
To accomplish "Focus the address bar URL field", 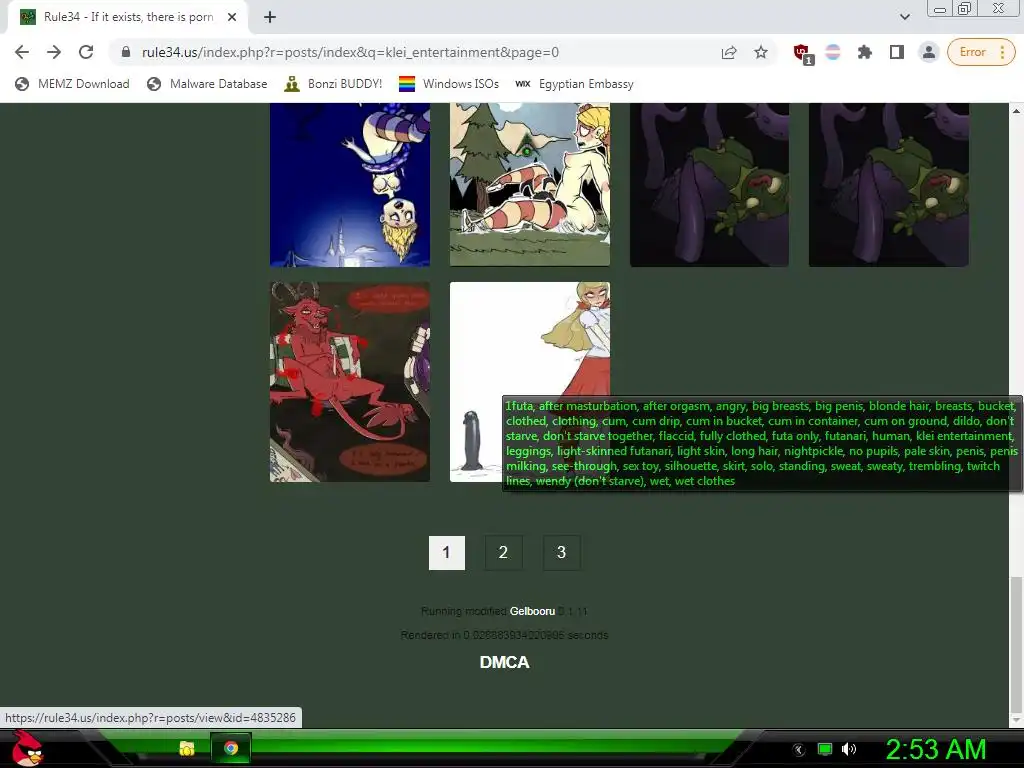I will coord(418,52).
